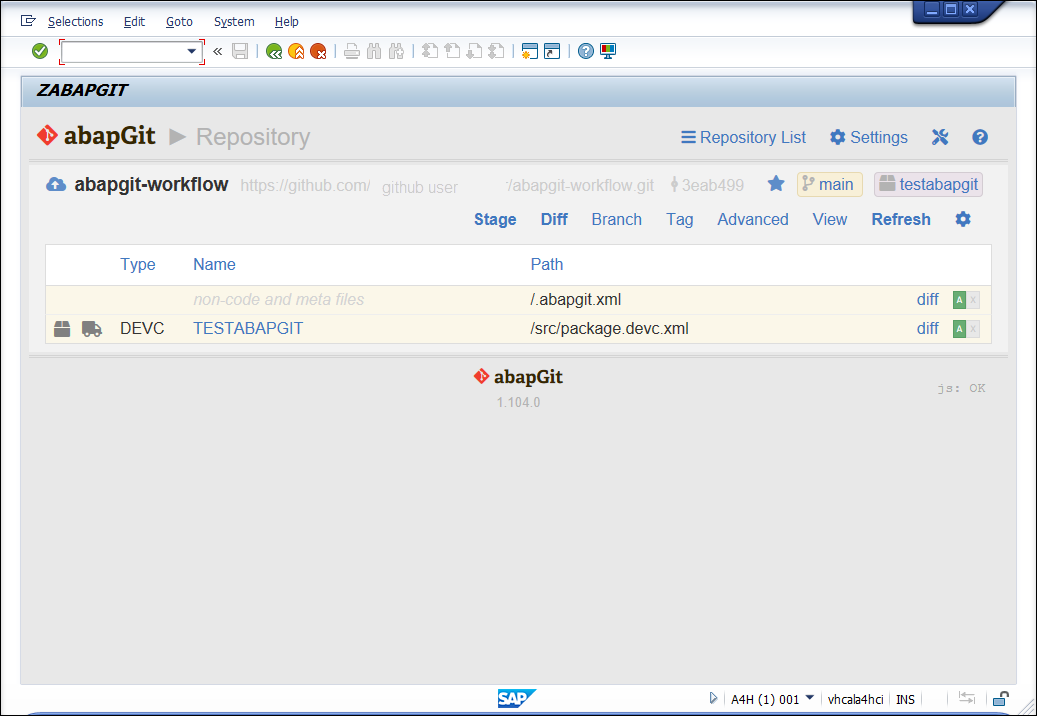Expand the status bar triangle arrow
The image size is (1037, 716).
pyautogui.click(x=713, y=698)
